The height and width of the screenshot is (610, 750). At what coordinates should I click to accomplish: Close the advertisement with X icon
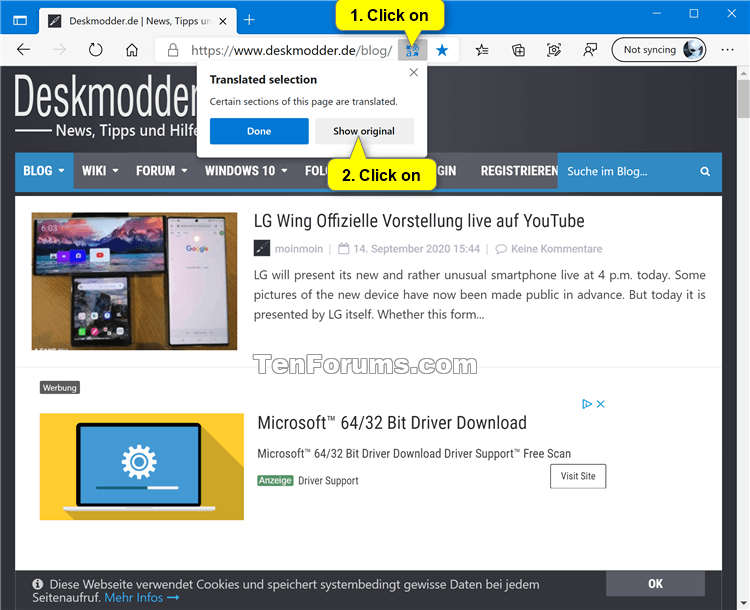[601, 404]
